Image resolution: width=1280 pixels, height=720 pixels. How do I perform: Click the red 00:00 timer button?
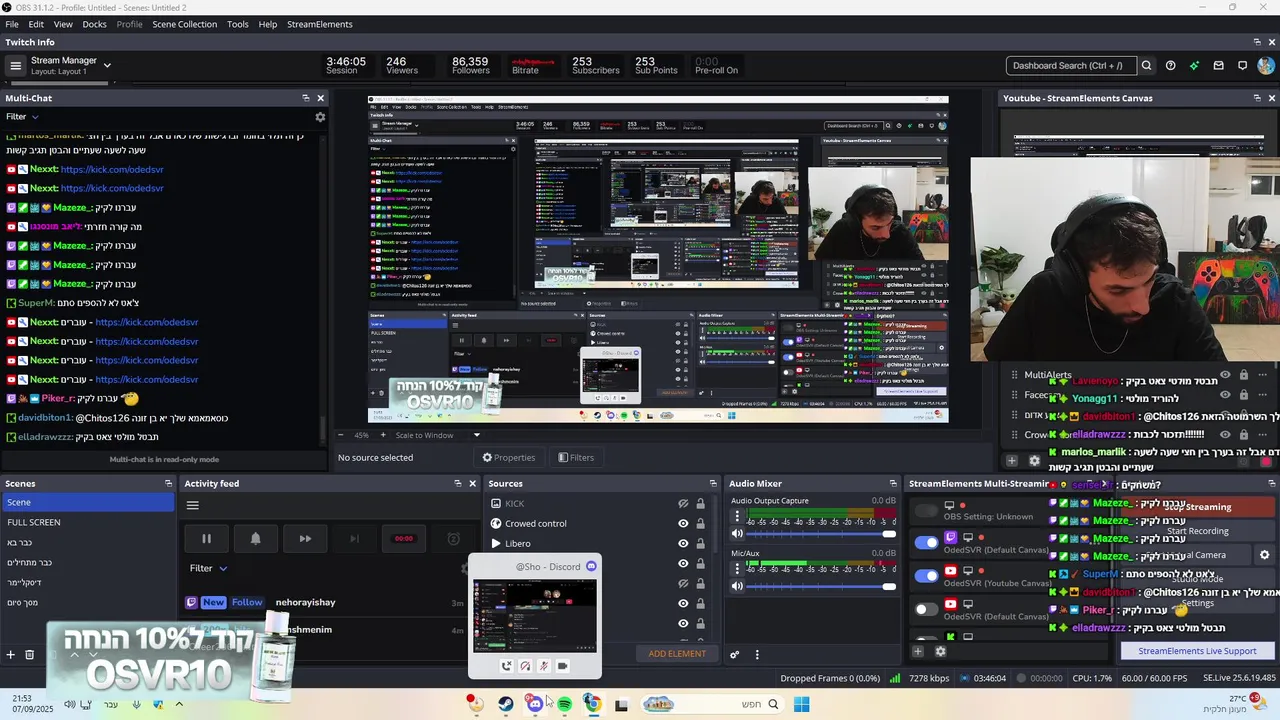(x=403, y=538)
